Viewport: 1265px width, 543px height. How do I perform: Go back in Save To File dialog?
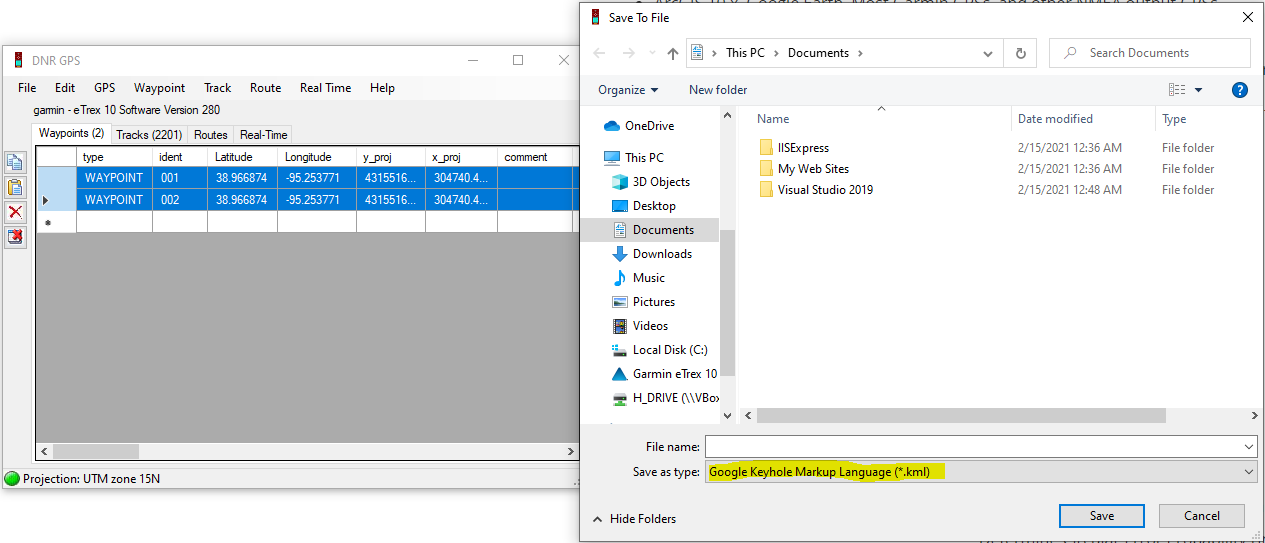pos(600,53)
